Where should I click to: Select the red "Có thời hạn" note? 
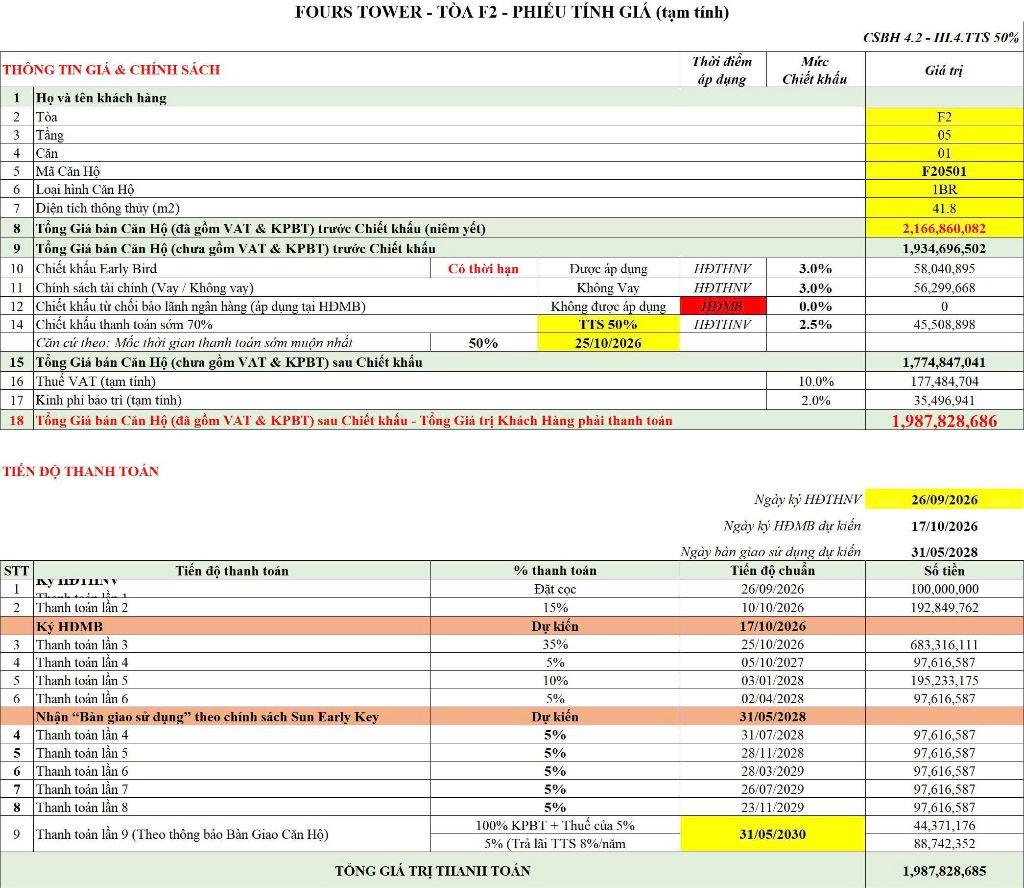(x=483, y=268)
